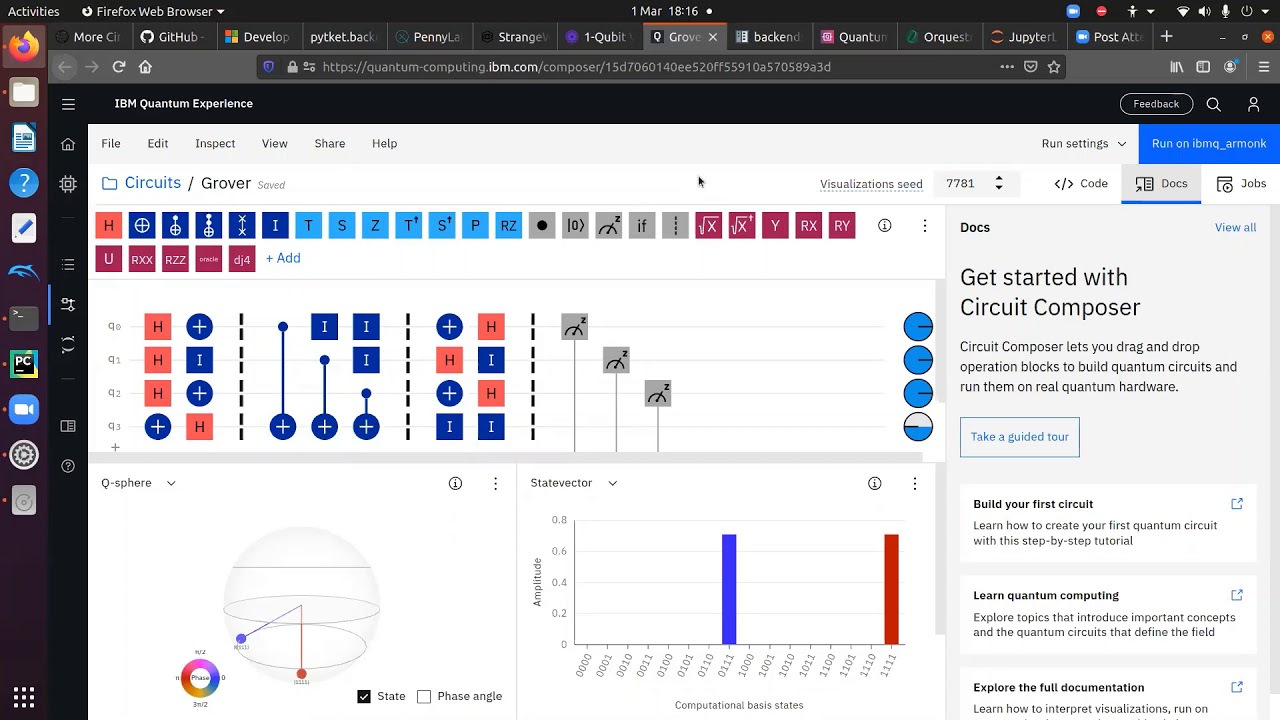
Task: Switch to the Jobs tab
Action: pyautogui.click(x=1241, y=184)
